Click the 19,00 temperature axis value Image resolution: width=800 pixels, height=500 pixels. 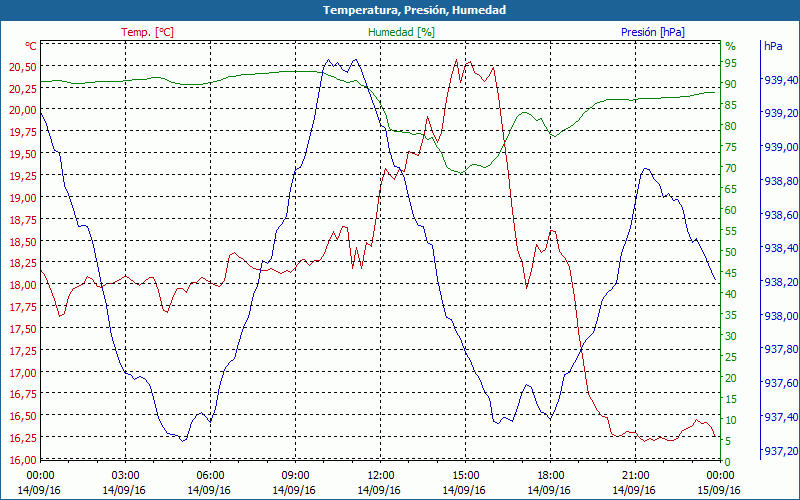[23, 198]
